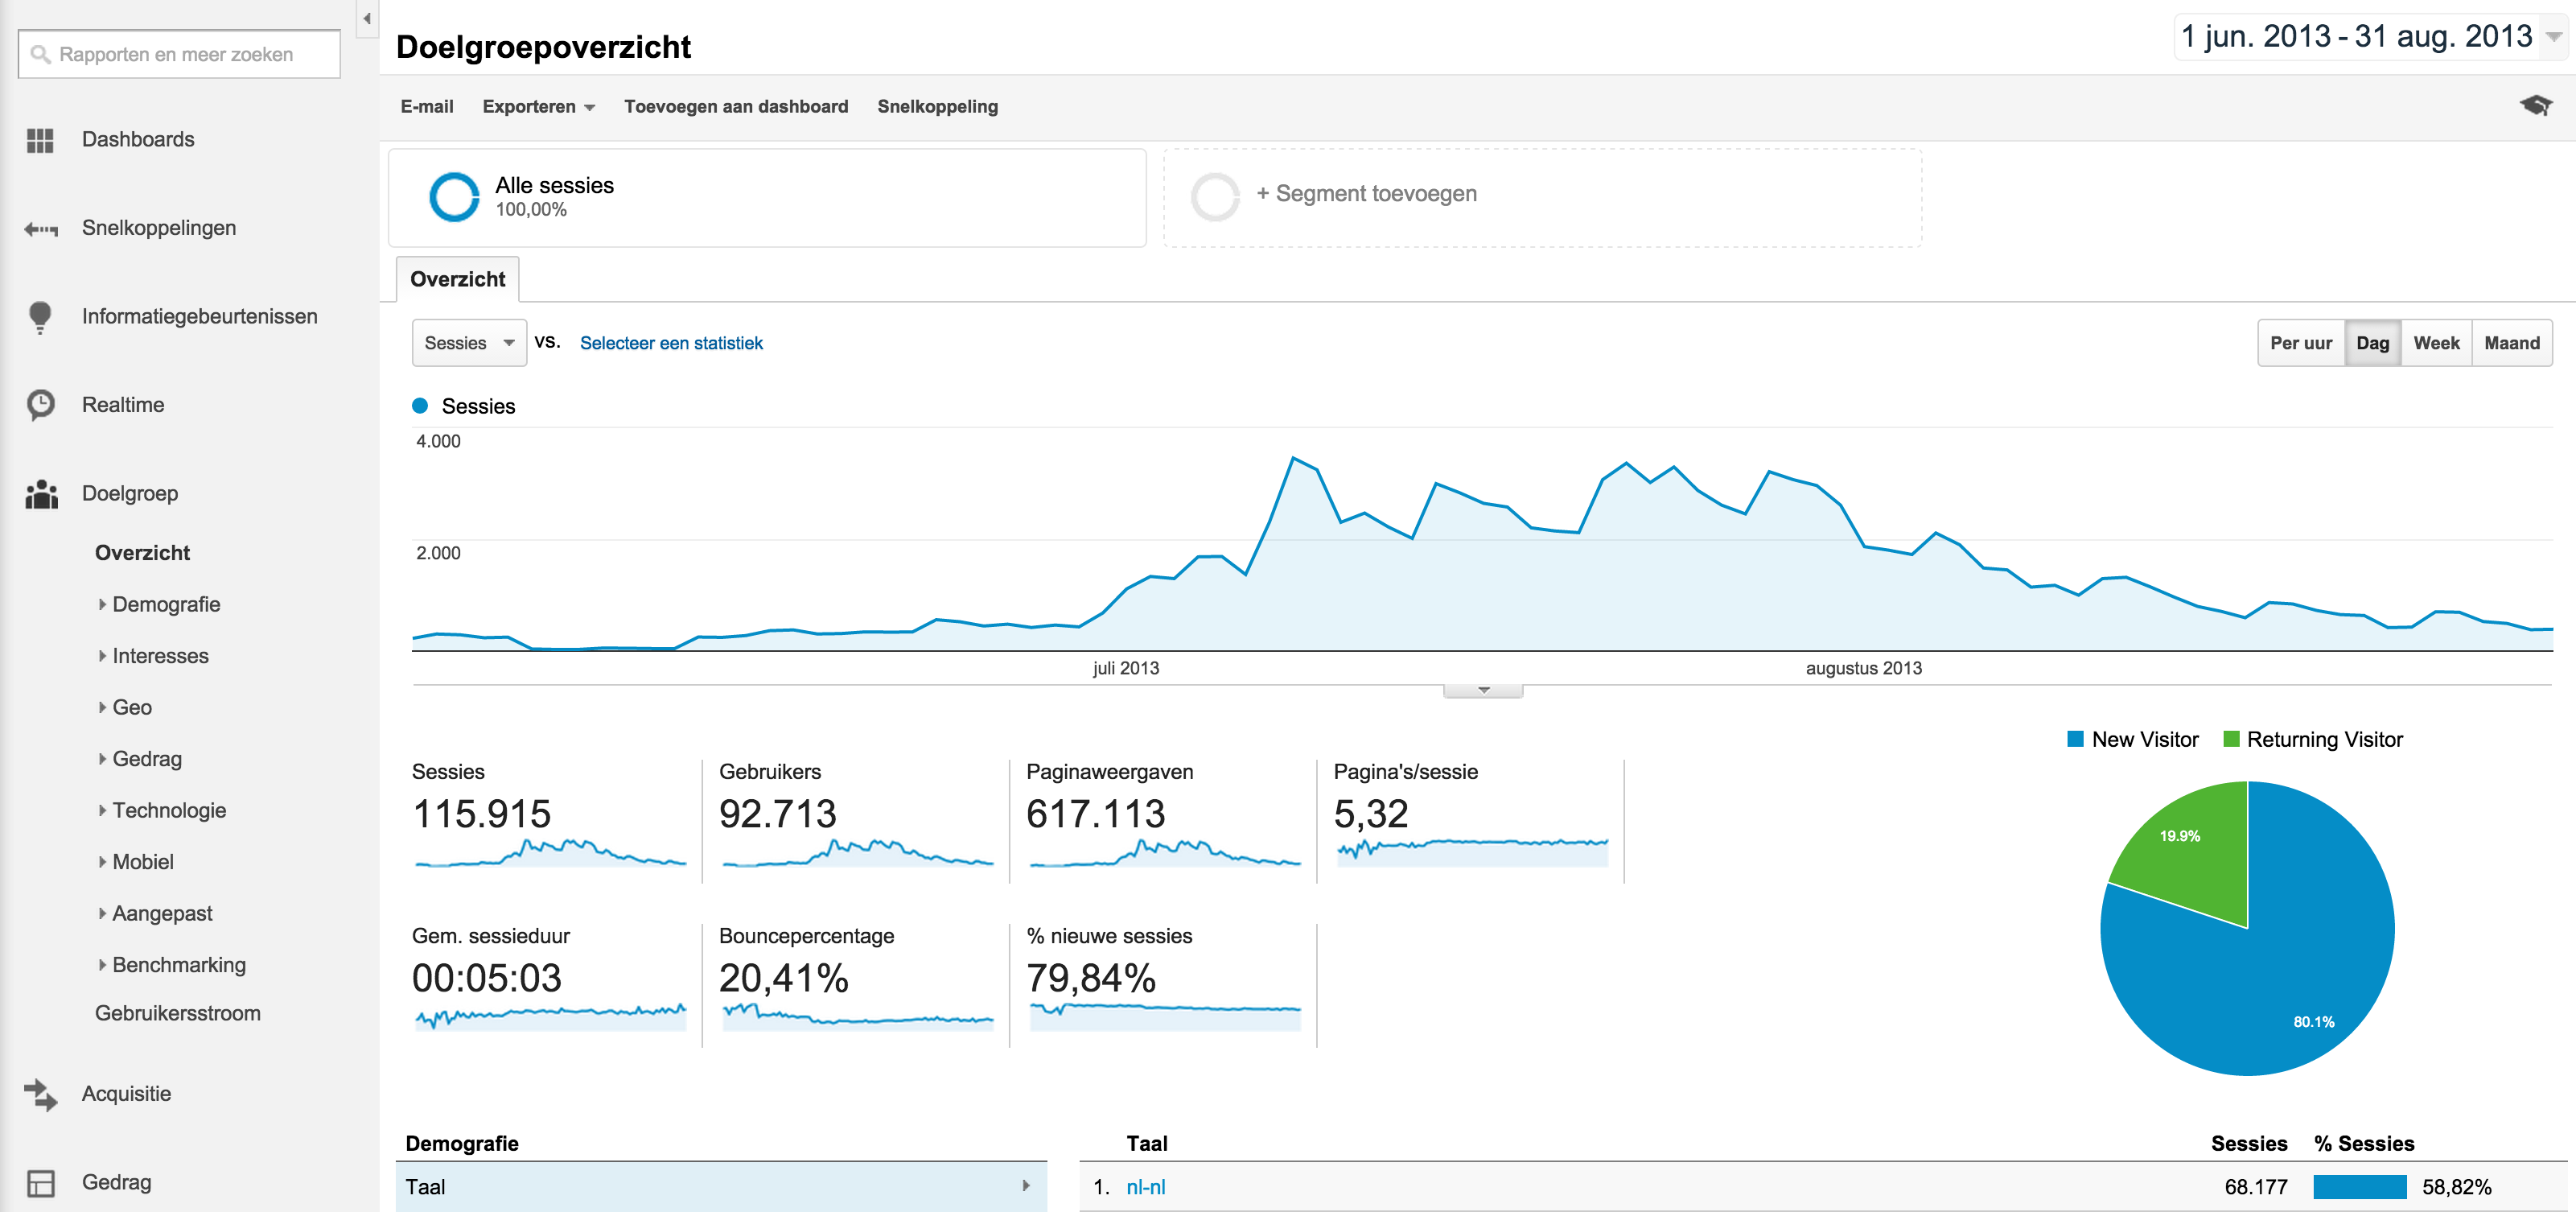
Task: Open the Sessies metric dropdown
Action: (x=469, y=343)
